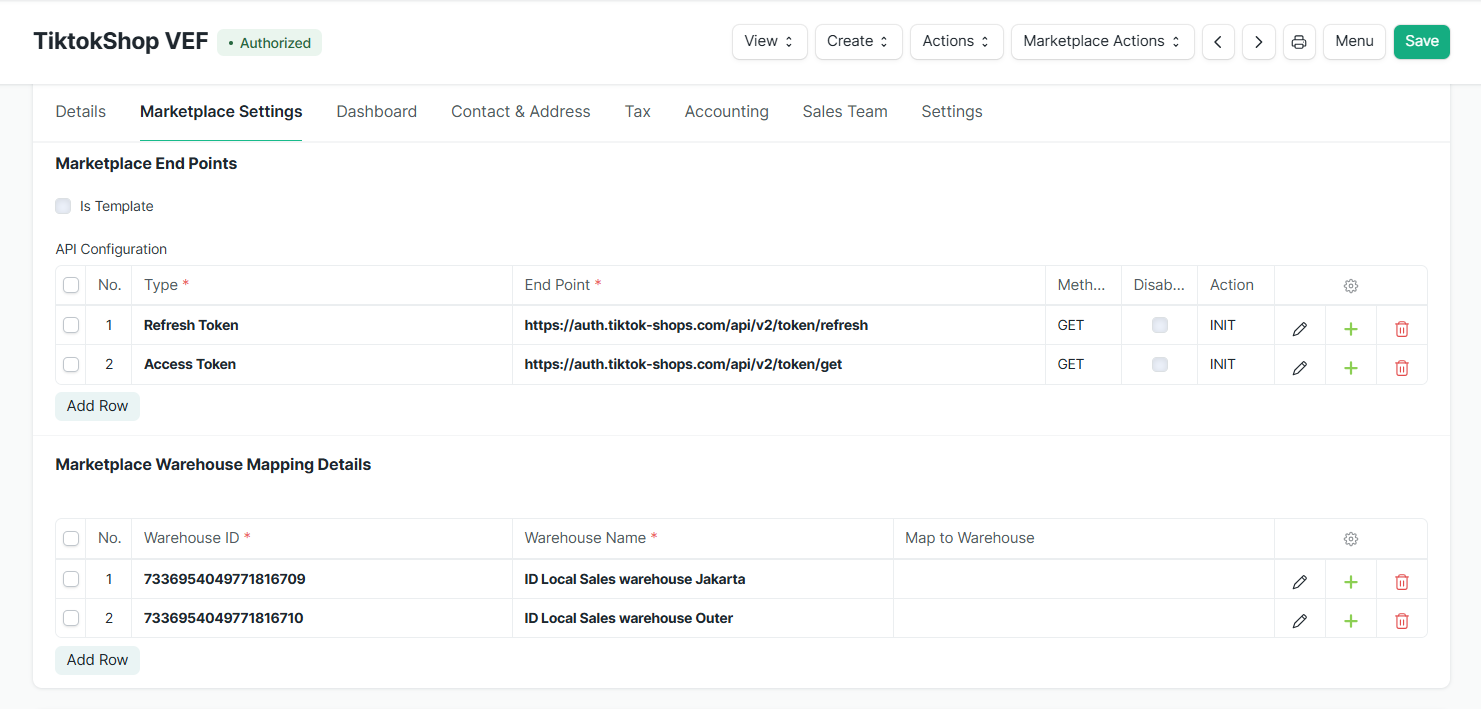The width and height of the screenshot is (1481, 709).
Task: Toggle Disabled checkbox for Access Token row
Action: [x=1160, y=364]
